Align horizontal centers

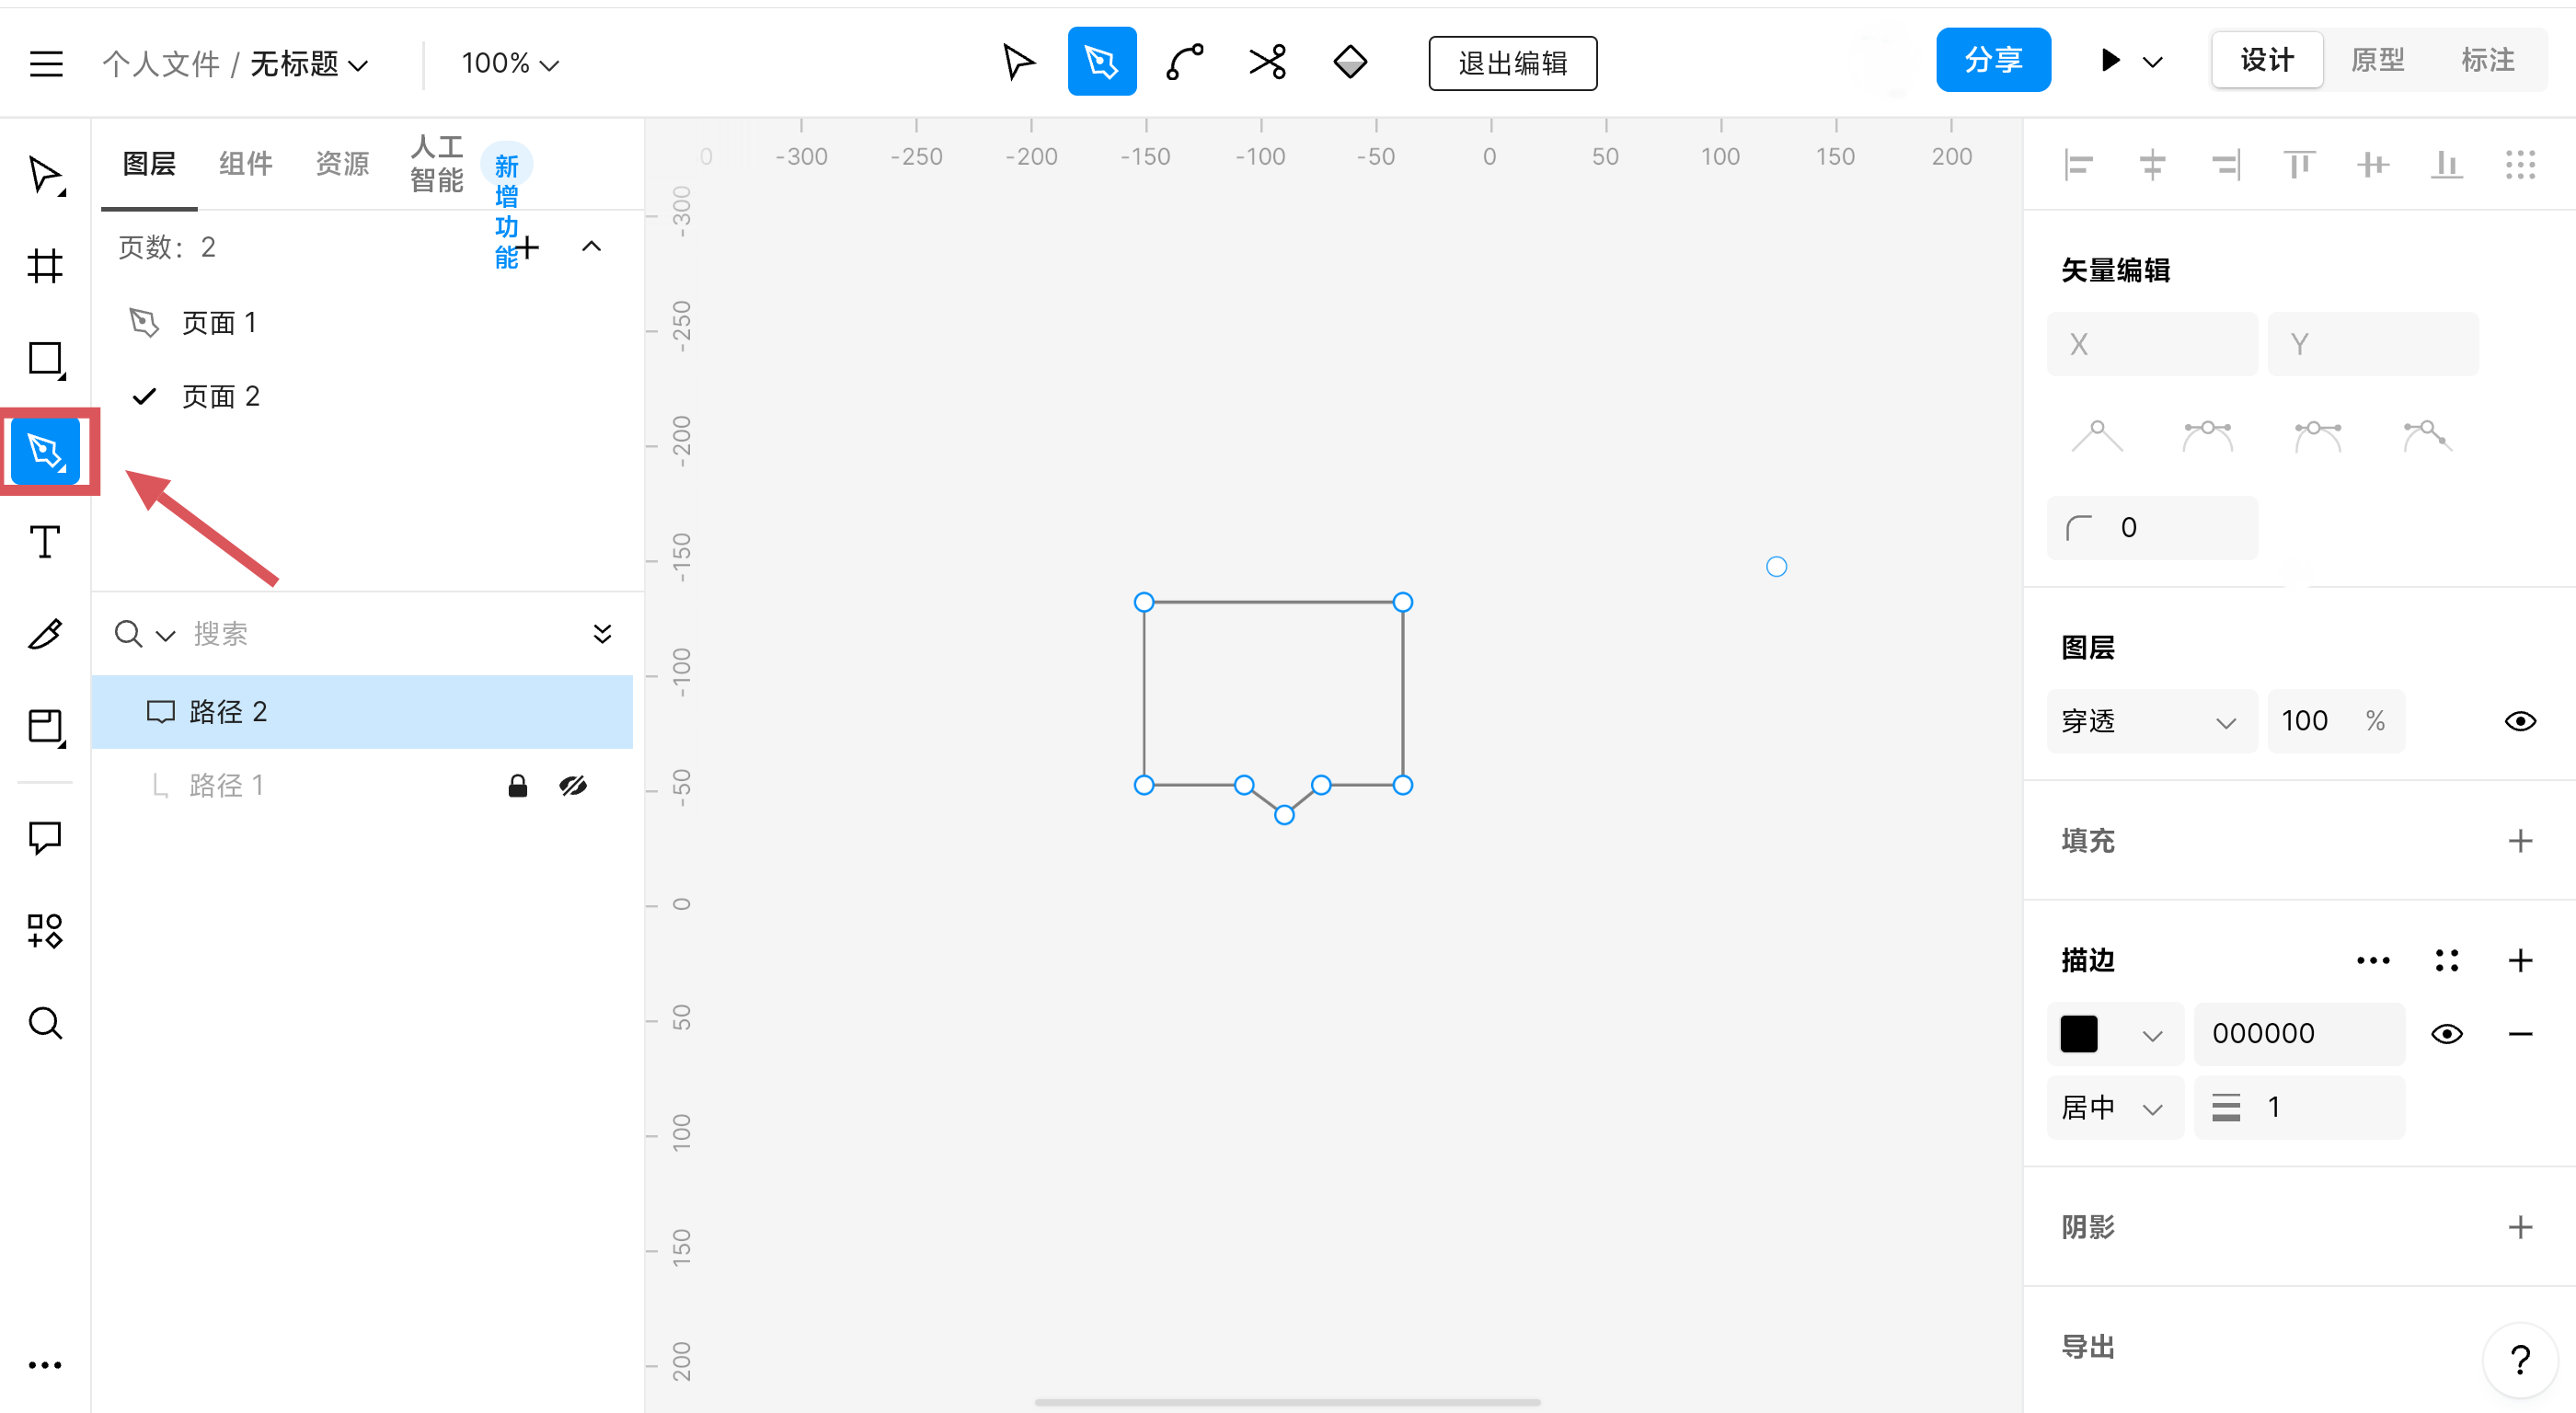(2152, 164)
